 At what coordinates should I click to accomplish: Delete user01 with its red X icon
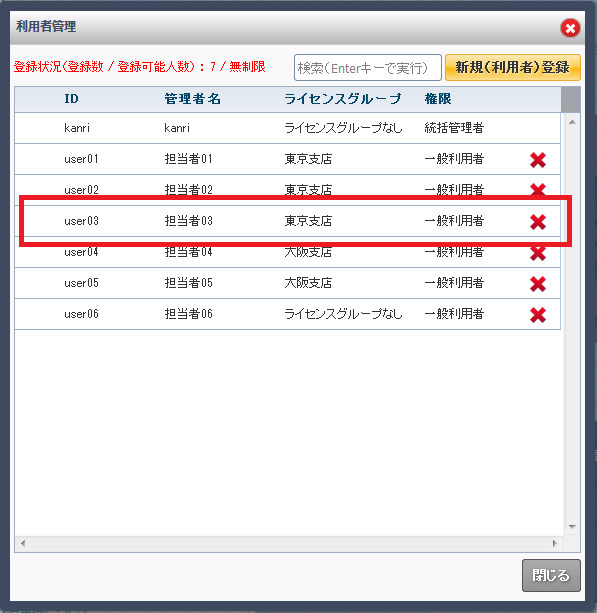click(x=538, y=160)
